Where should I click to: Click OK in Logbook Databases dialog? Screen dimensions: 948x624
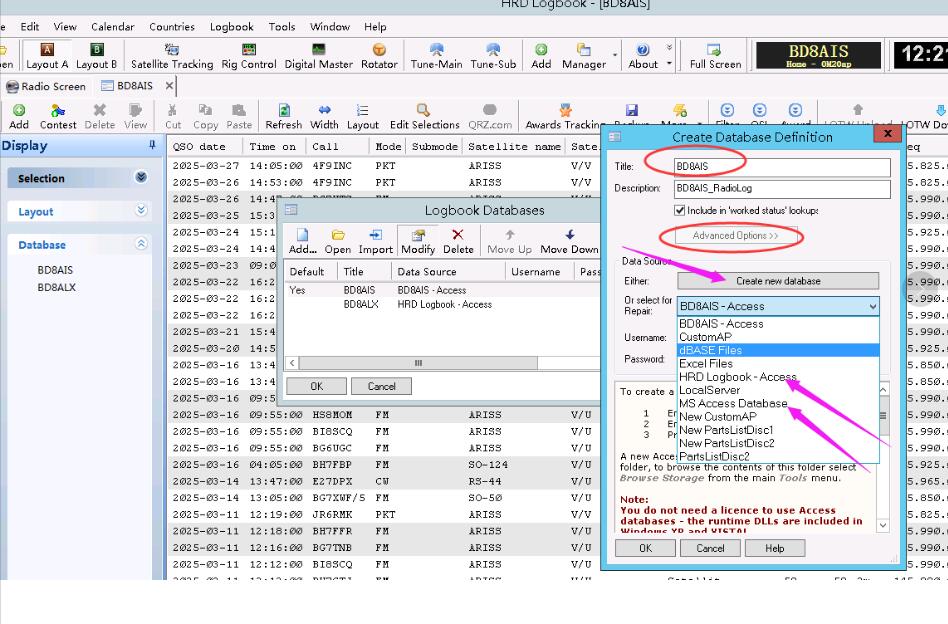pos(316,386)
